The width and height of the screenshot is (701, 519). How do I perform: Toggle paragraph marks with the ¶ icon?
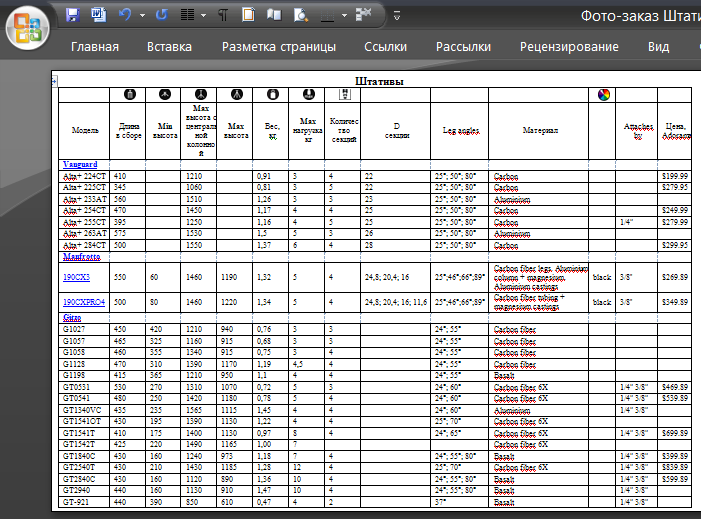(223, 15)
